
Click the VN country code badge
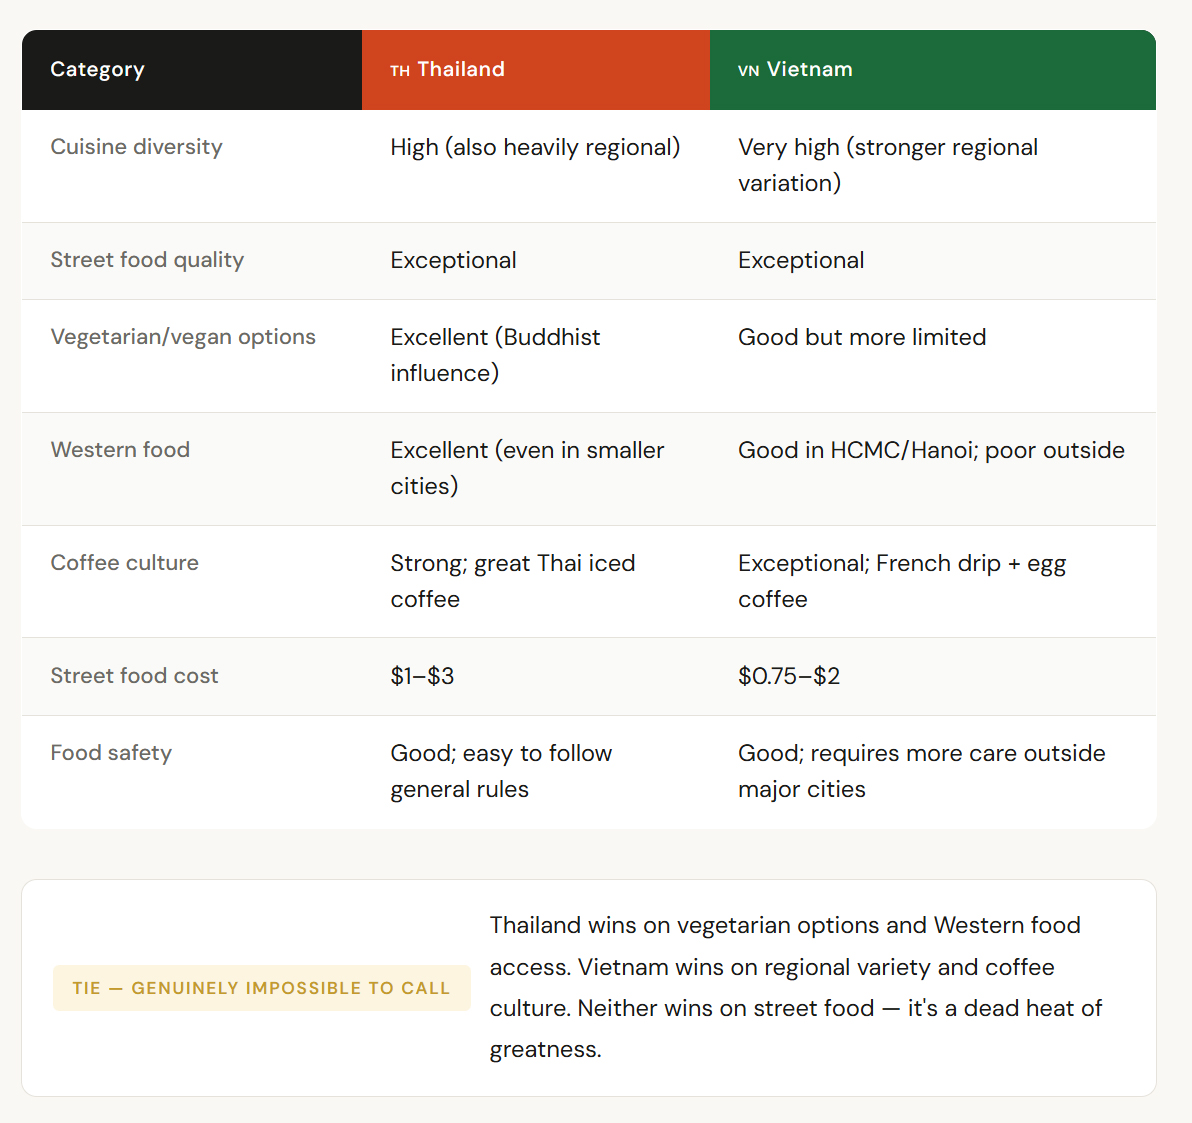pos(748,71)
